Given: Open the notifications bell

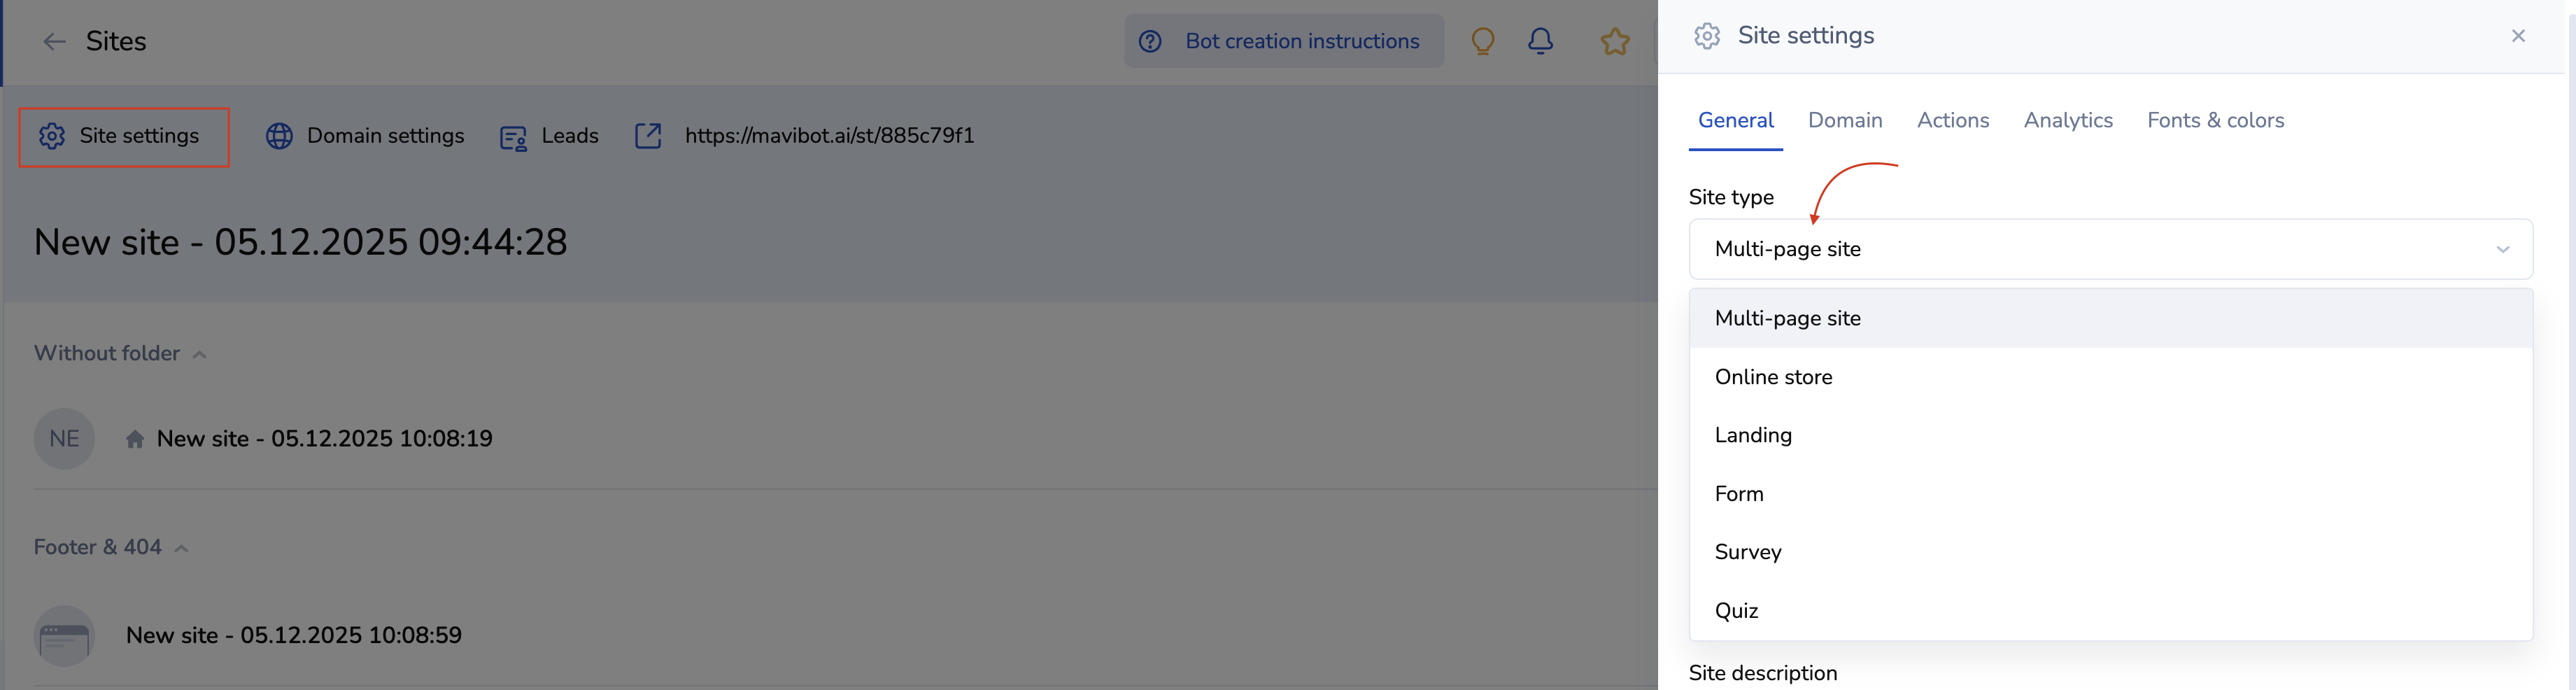Looking at the screenshot, I should coord(1540,41).
